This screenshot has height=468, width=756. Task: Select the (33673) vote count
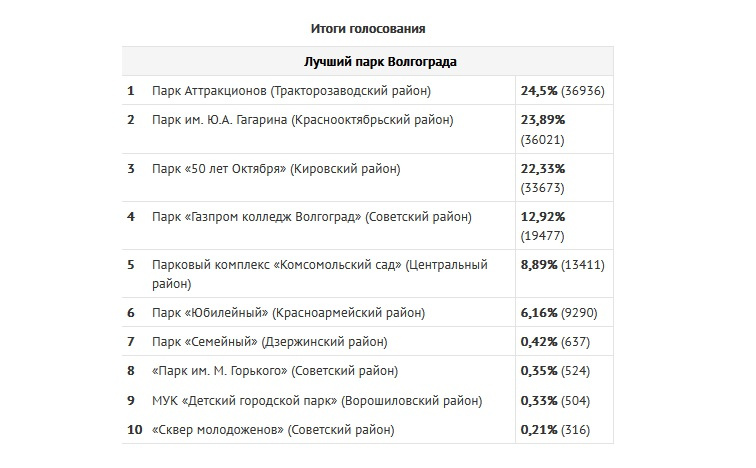[542, 187]
